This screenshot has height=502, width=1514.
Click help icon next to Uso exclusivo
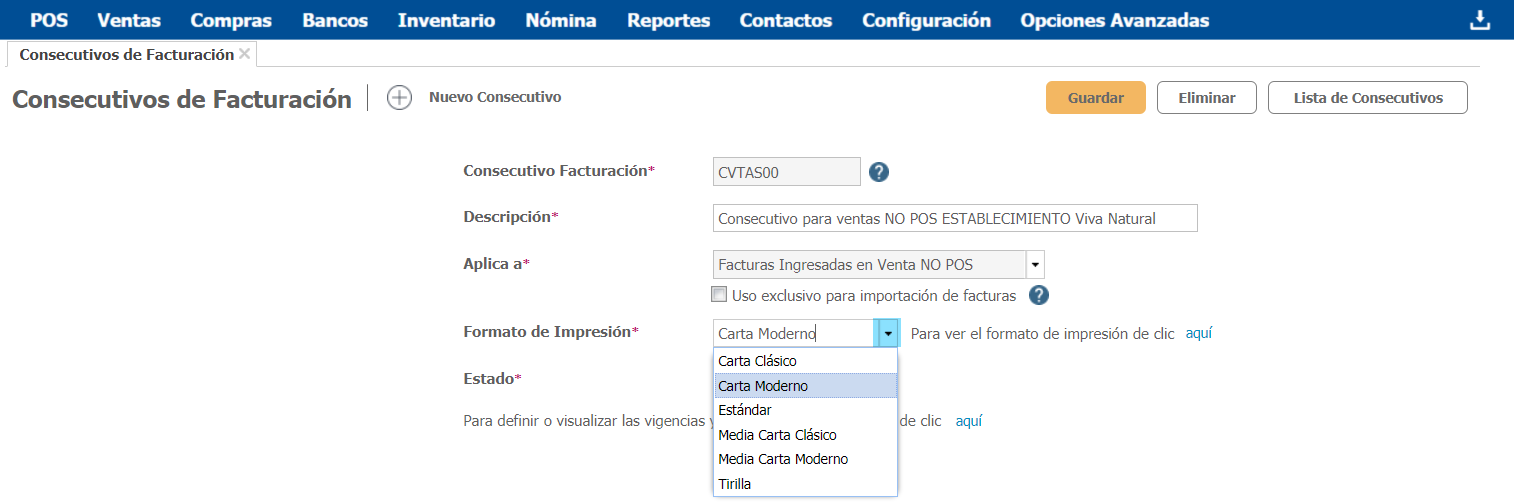(1039, 295)
